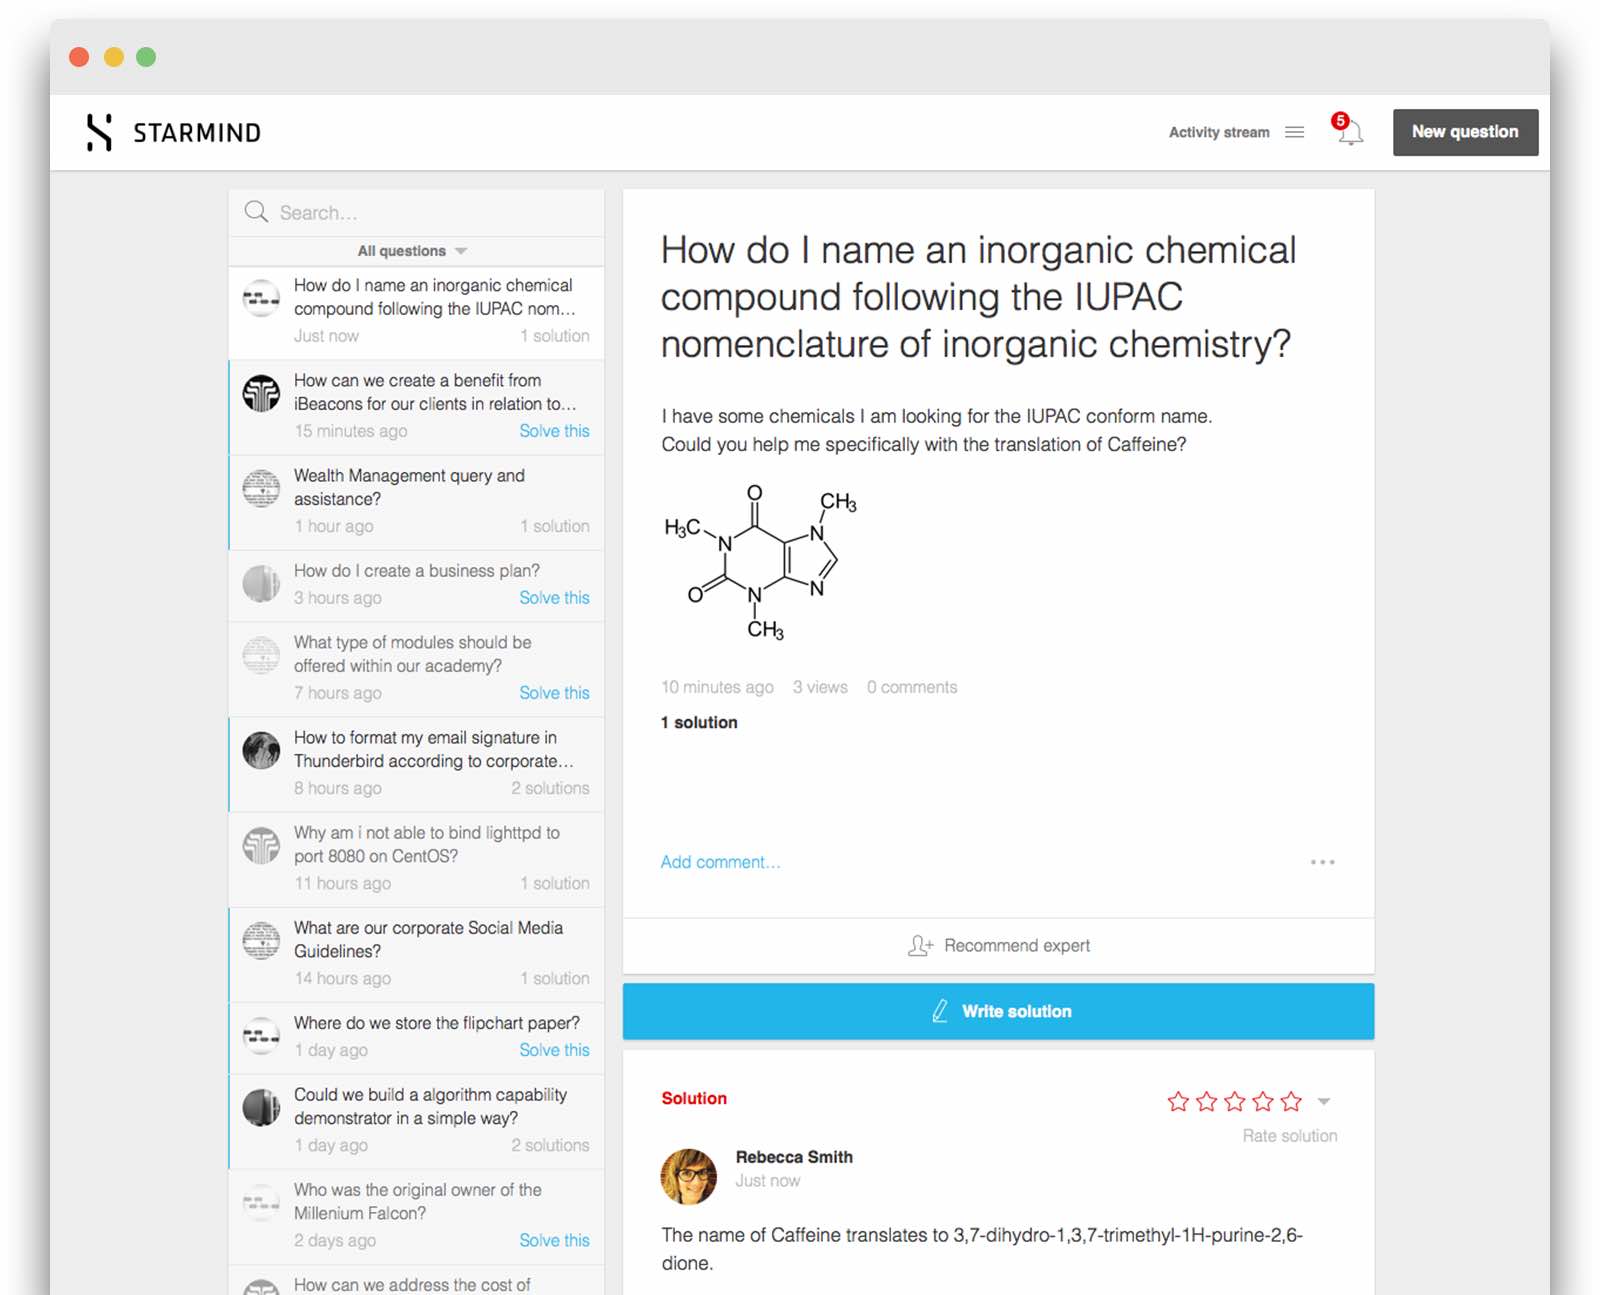This screenshot has height=1295, width=1600.
Task: Click avatar beside inorganic chemical question
Action: [261, 298]
